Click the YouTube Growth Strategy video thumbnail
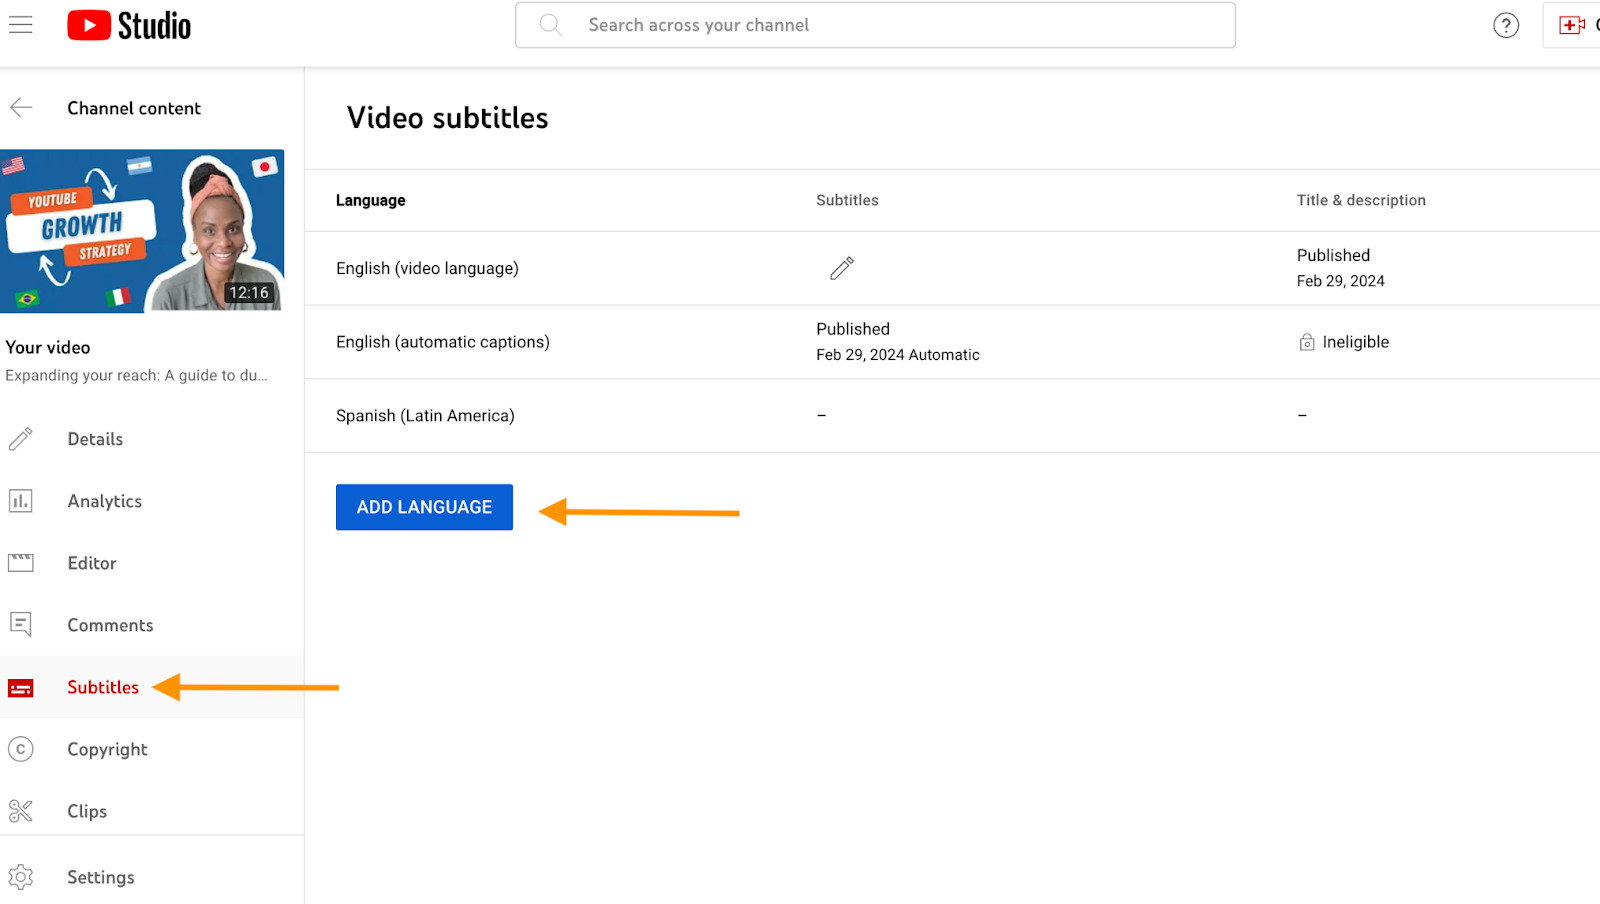The image size is (1600, 904). point(143,231)
